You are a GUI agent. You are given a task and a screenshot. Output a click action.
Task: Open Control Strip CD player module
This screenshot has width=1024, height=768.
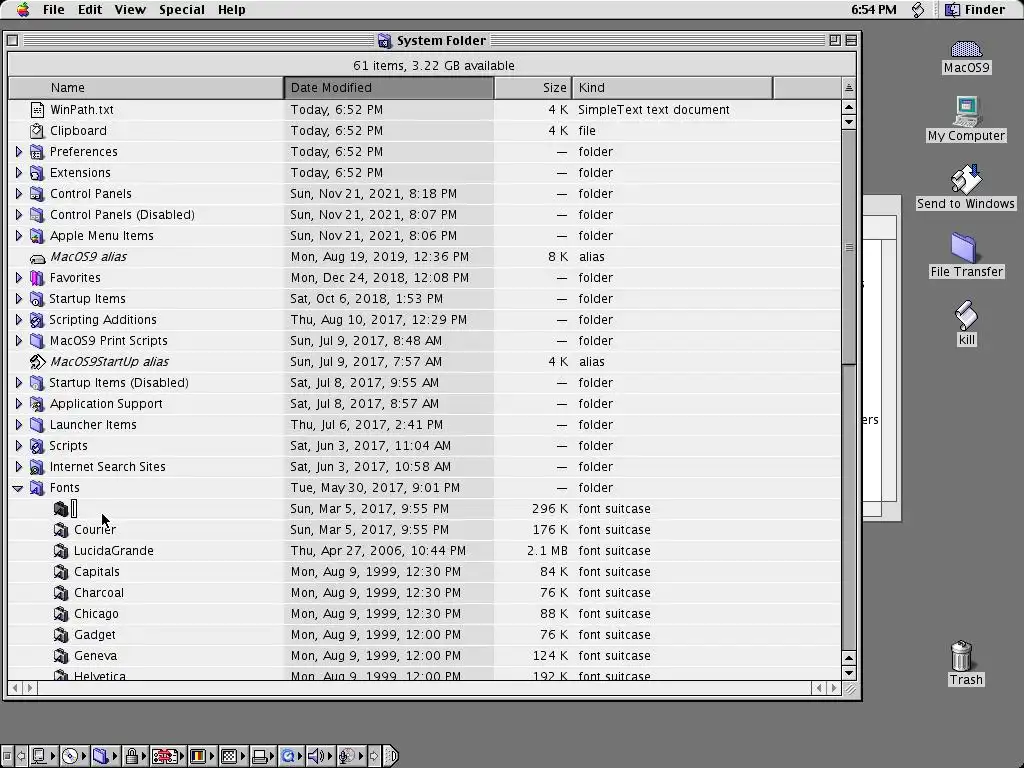coord(74,756)
